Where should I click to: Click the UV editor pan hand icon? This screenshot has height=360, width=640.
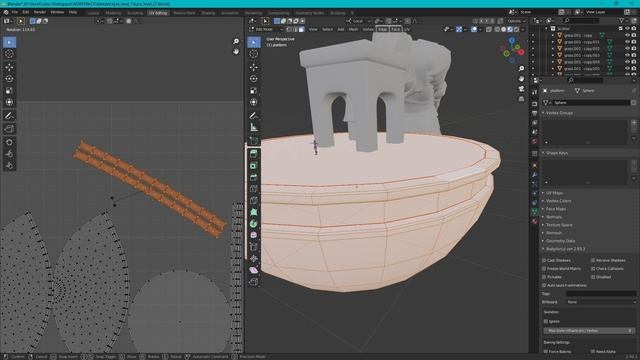pos(236,51)
